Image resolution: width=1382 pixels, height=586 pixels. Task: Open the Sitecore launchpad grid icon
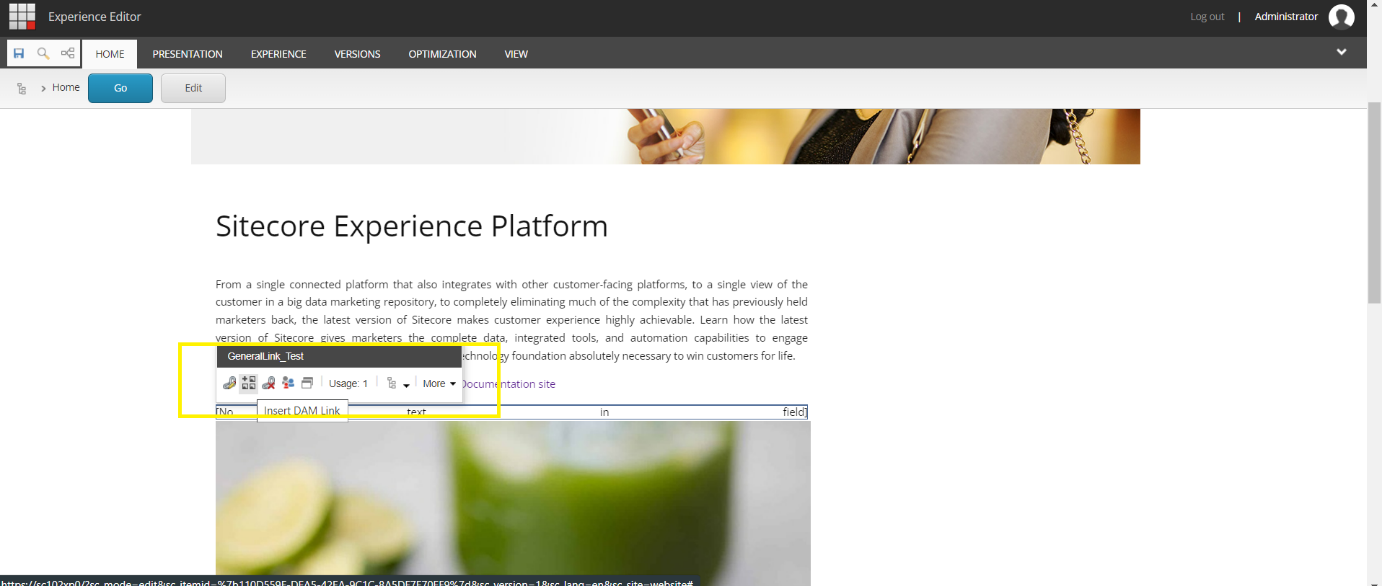pos(22,16)
